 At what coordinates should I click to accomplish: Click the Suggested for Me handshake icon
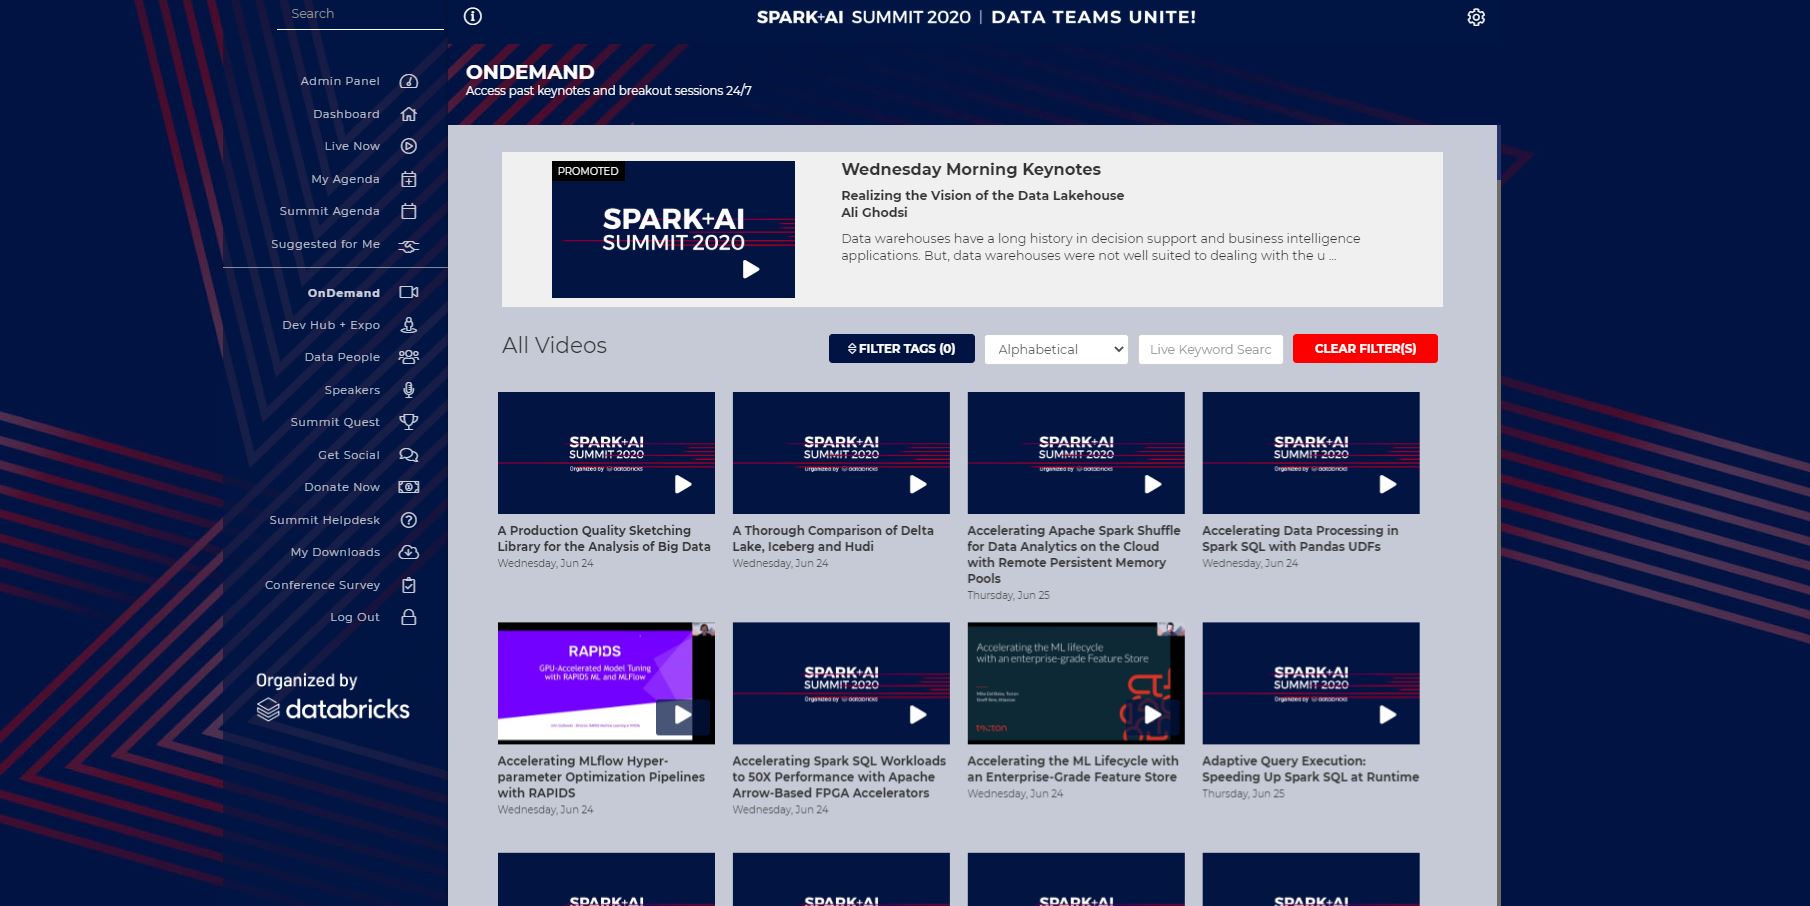coord(408,245)
